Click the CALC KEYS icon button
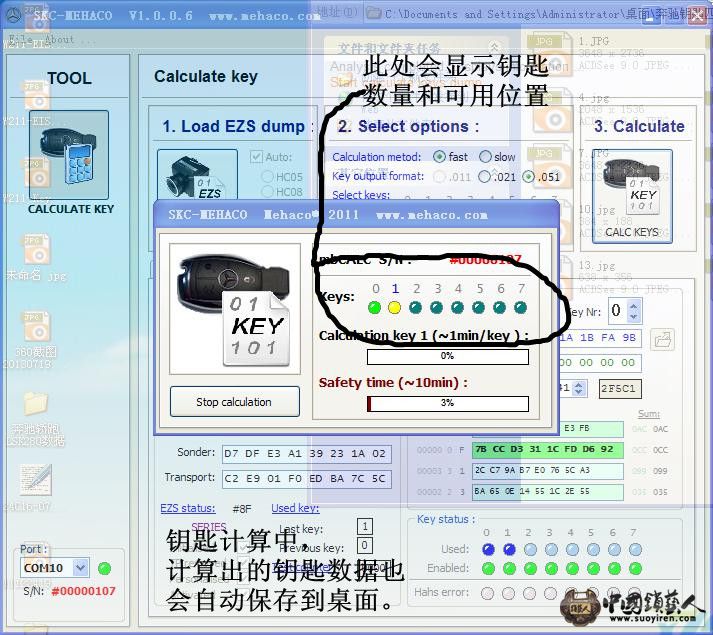Viewport: 713px width, 635px height. 632,196
